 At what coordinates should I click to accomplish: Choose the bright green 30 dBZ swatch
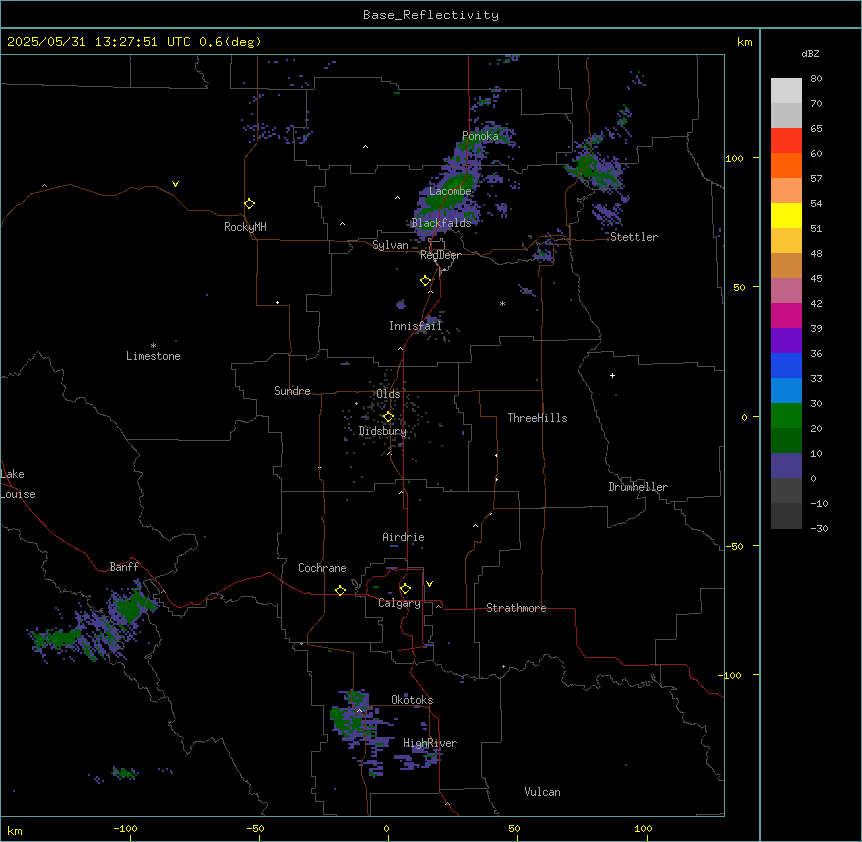click(x=786, y=416)
